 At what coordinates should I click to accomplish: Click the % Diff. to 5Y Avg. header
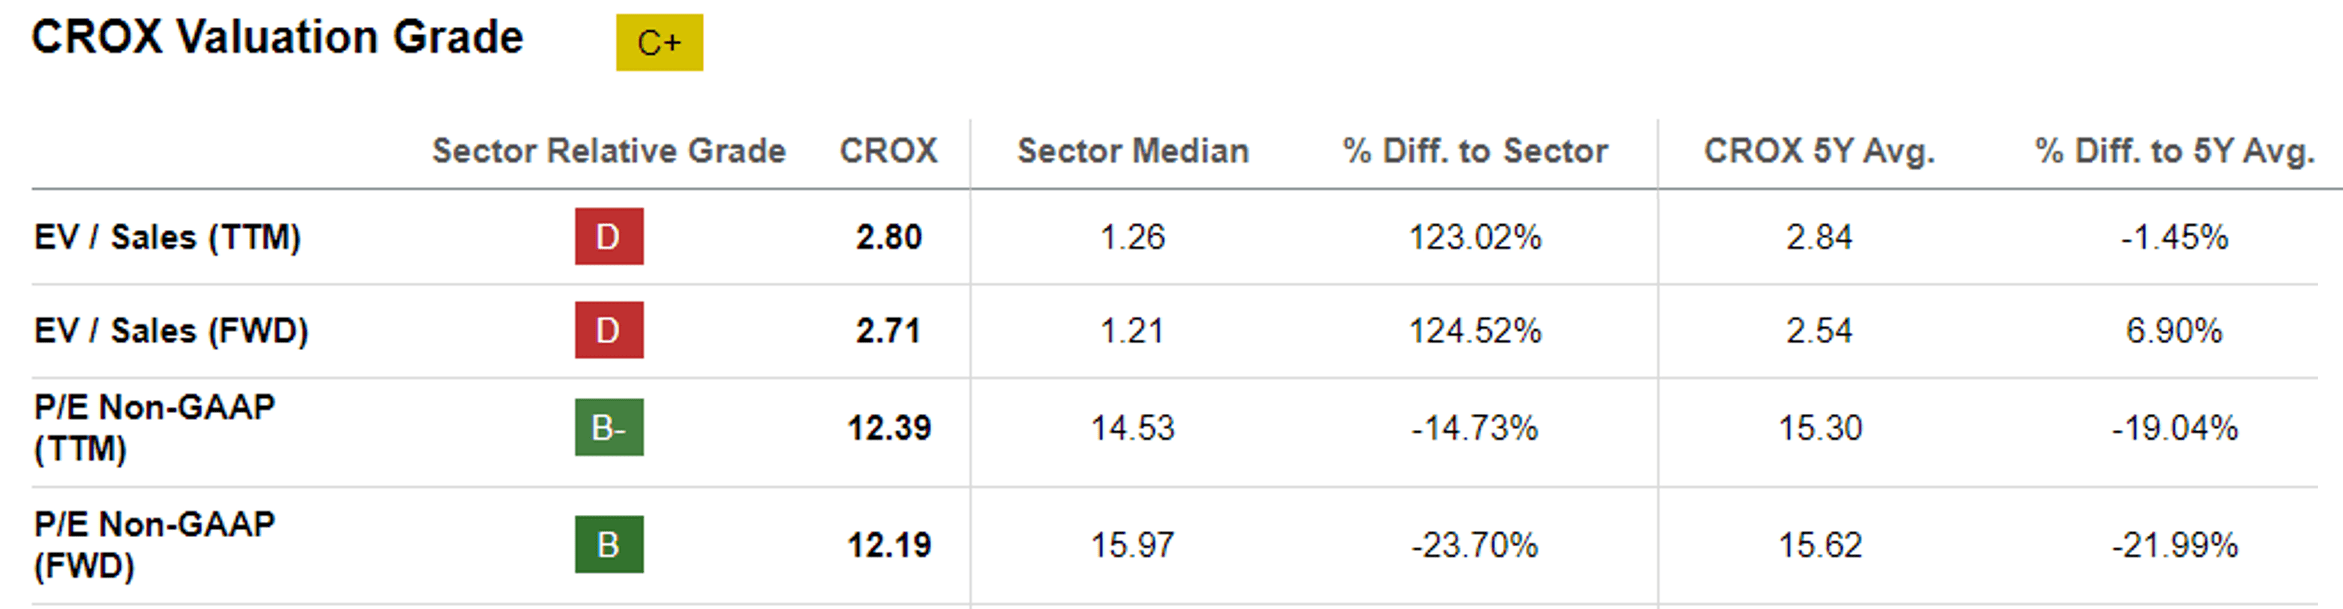pos(2174,151)
